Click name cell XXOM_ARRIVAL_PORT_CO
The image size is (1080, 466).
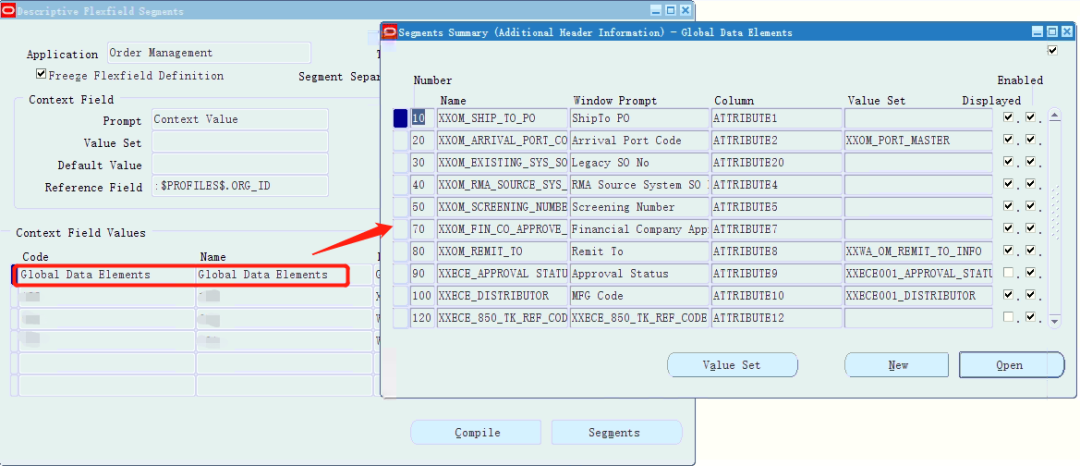[x=503, y=140]
